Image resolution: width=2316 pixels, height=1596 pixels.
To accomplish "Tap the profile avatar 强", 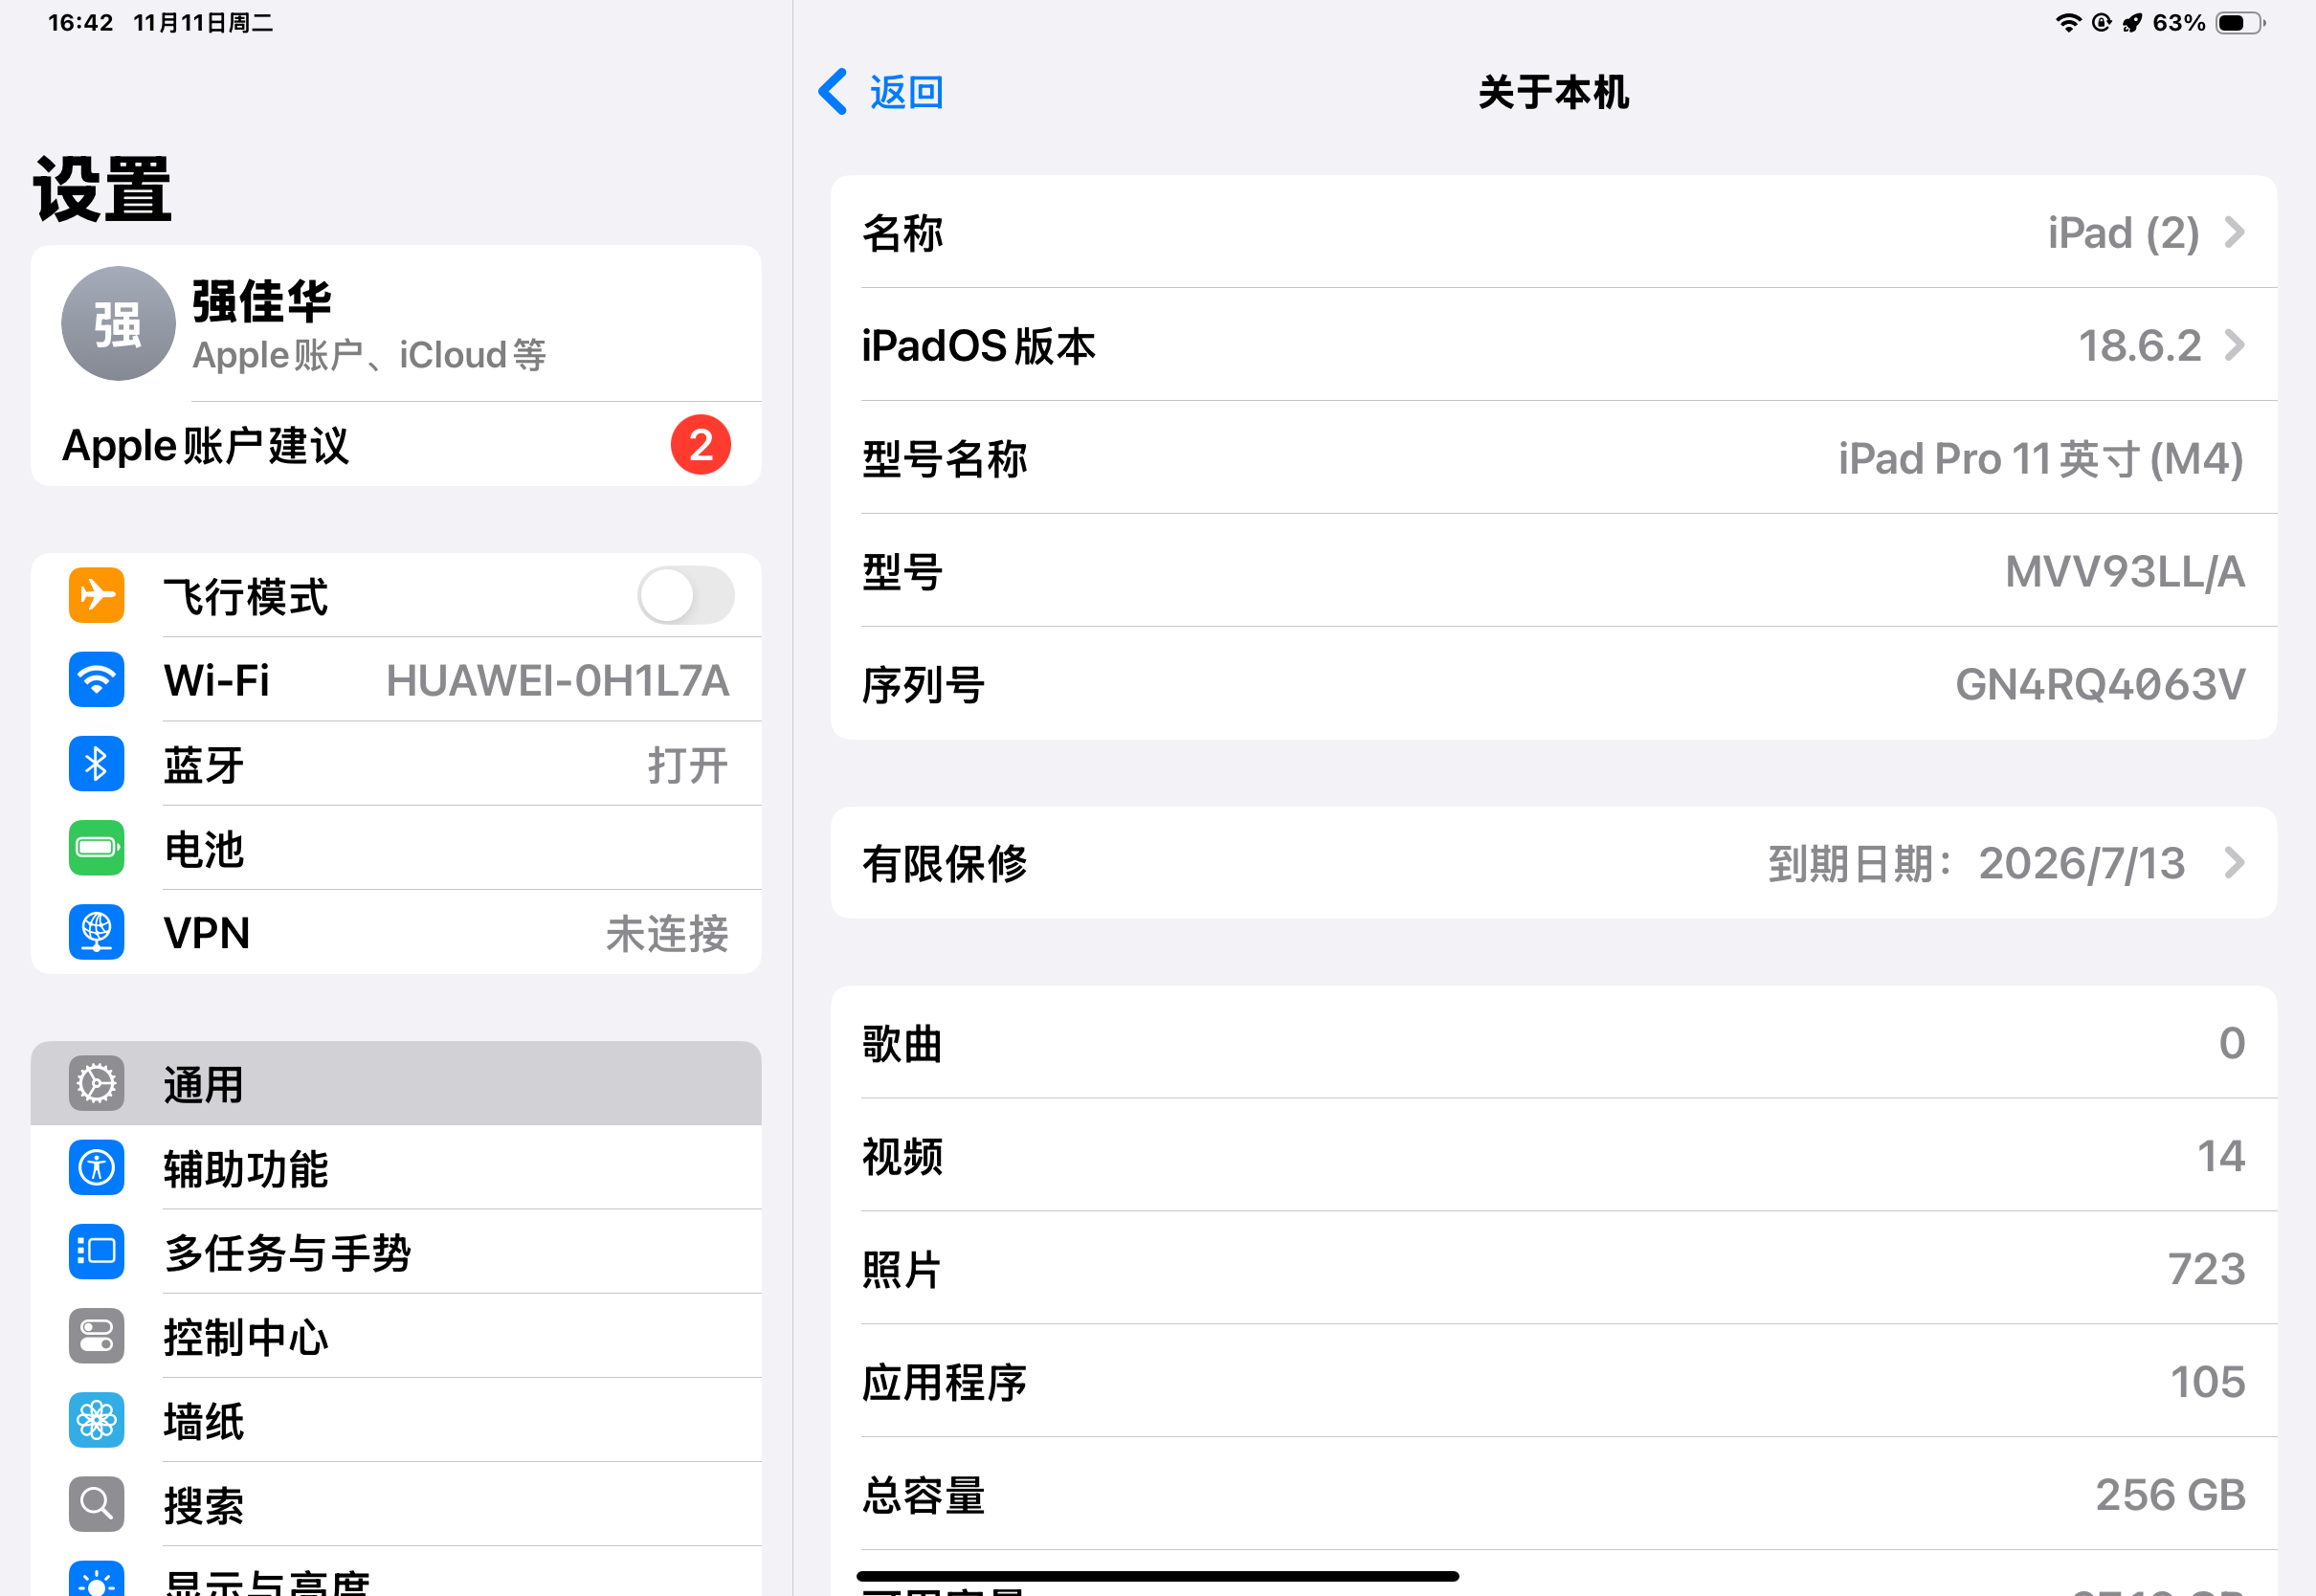I will (118, 323).
